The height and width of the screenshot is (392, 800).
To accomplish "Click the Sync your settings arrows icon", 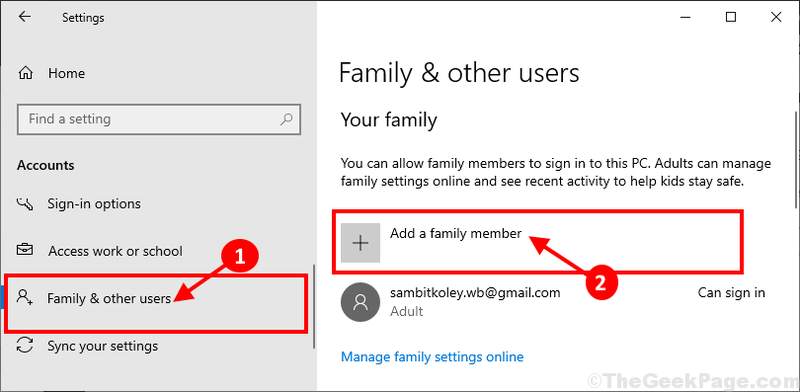I will 24,346.
